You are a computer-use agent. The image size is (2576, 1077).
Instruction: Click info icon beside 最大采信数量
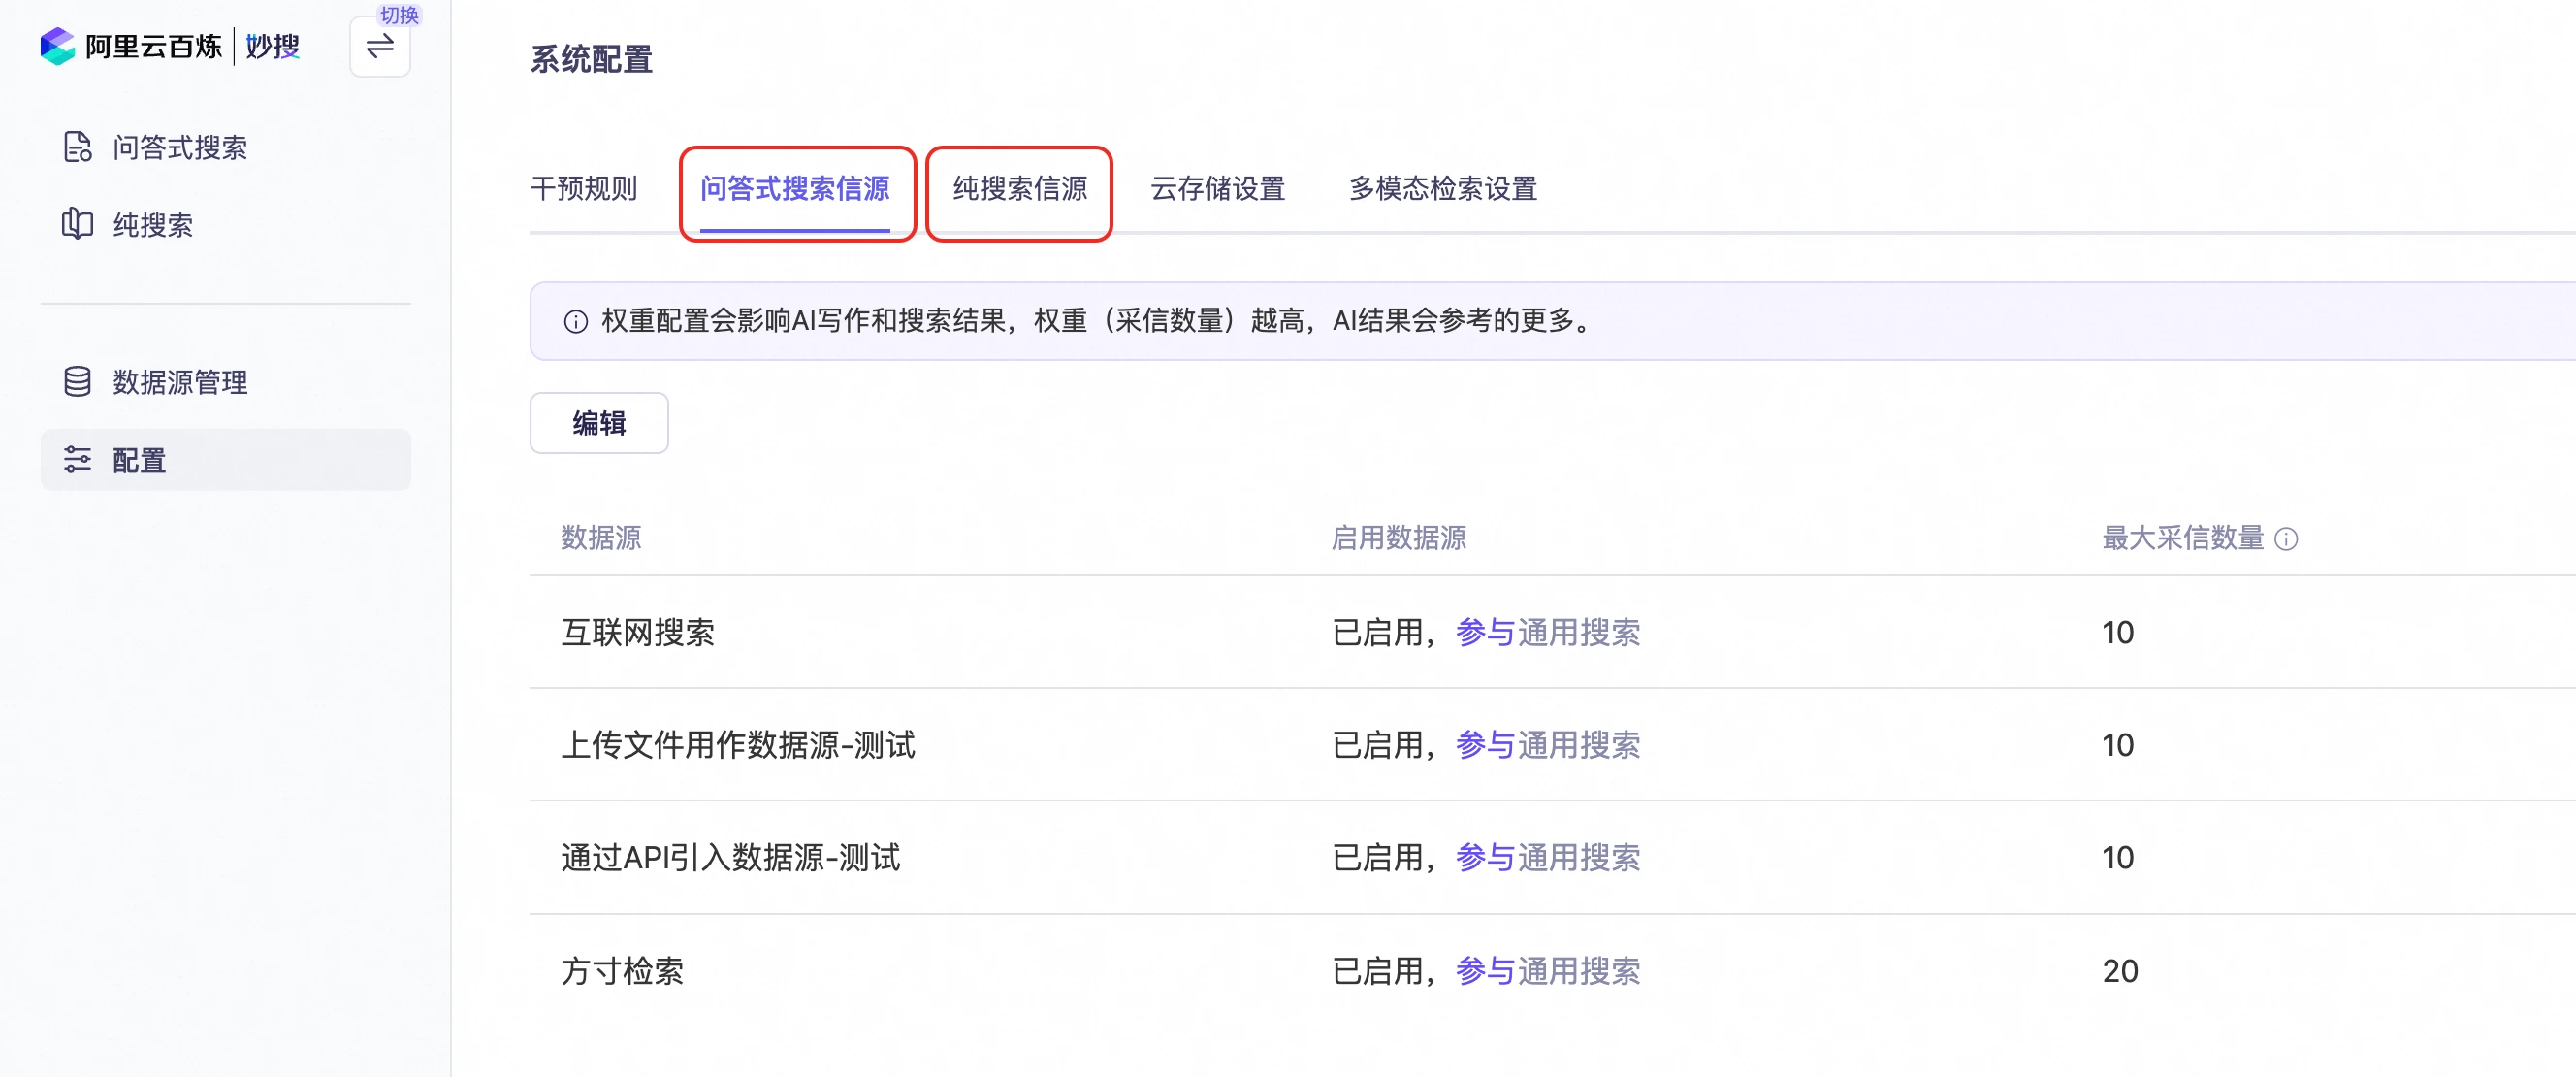coord(2286,539)
